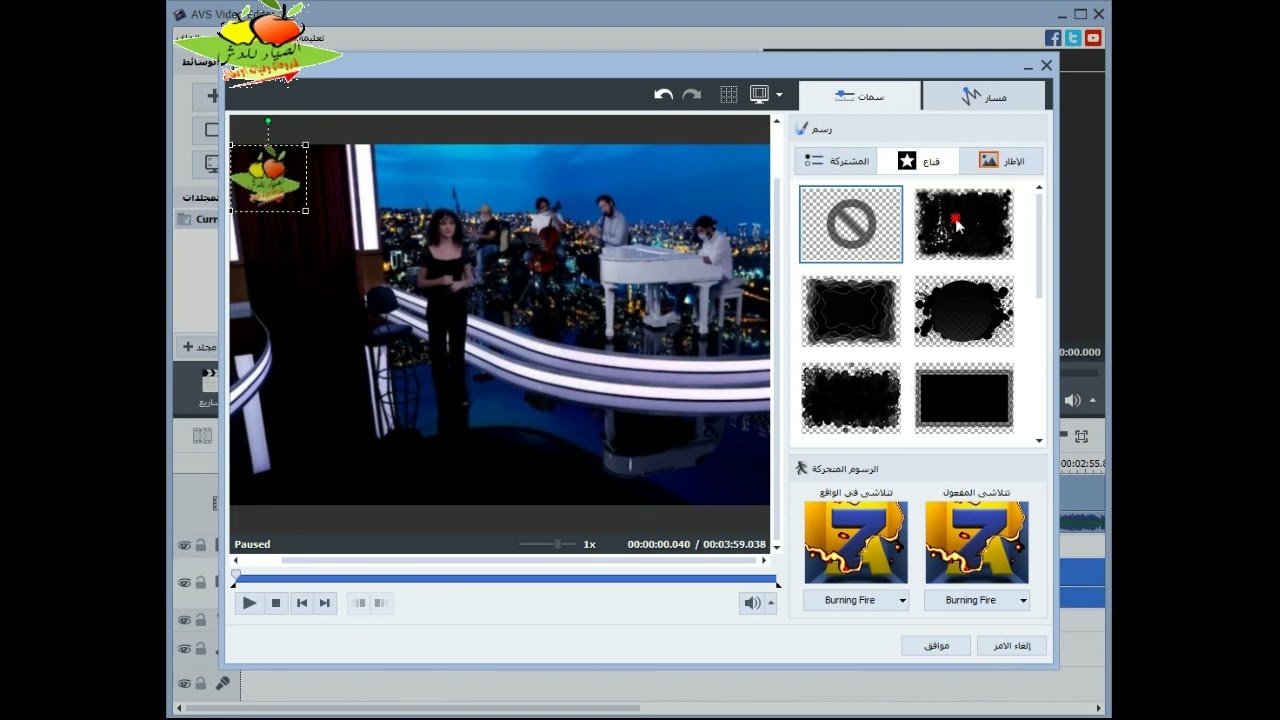Click the film-strip storyboard icon
Image resolution: width=1280 pixels, height=720 pixels.
coord(203,436)
